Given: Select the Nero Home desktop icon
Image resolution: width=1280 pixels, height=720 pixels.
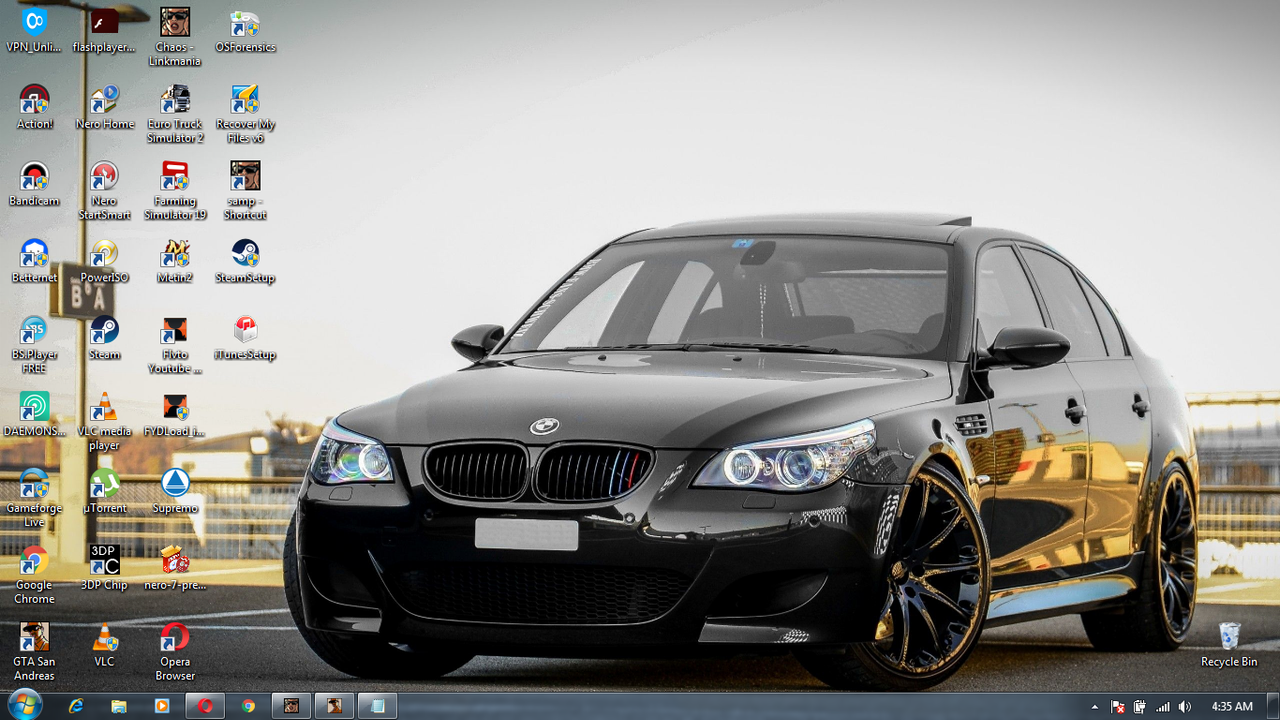Looking at the screenshot, I should [104, 107].
